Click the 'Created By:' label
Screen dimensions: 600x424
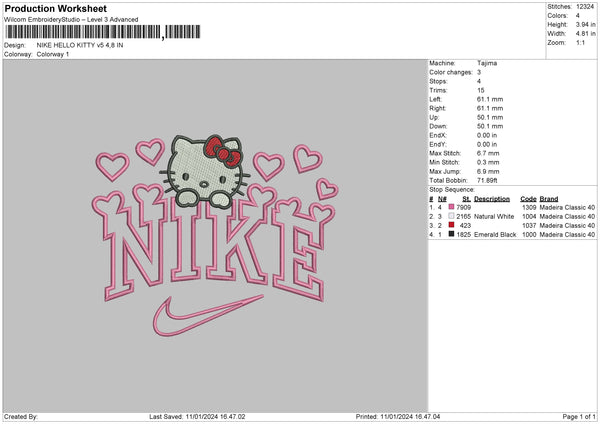pos(21,417)
